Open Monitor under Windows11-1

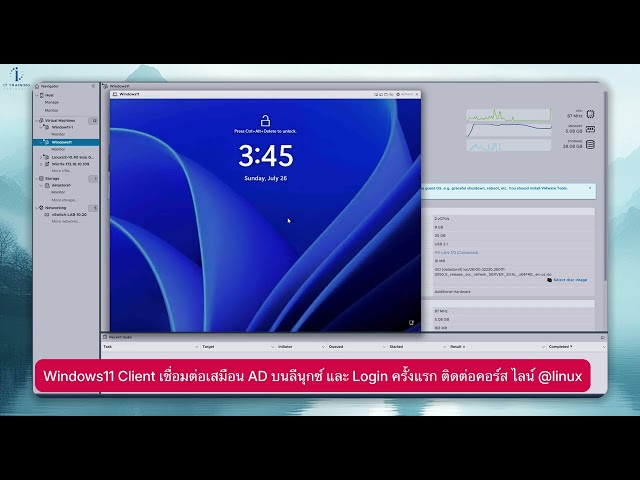click(58, 134)
